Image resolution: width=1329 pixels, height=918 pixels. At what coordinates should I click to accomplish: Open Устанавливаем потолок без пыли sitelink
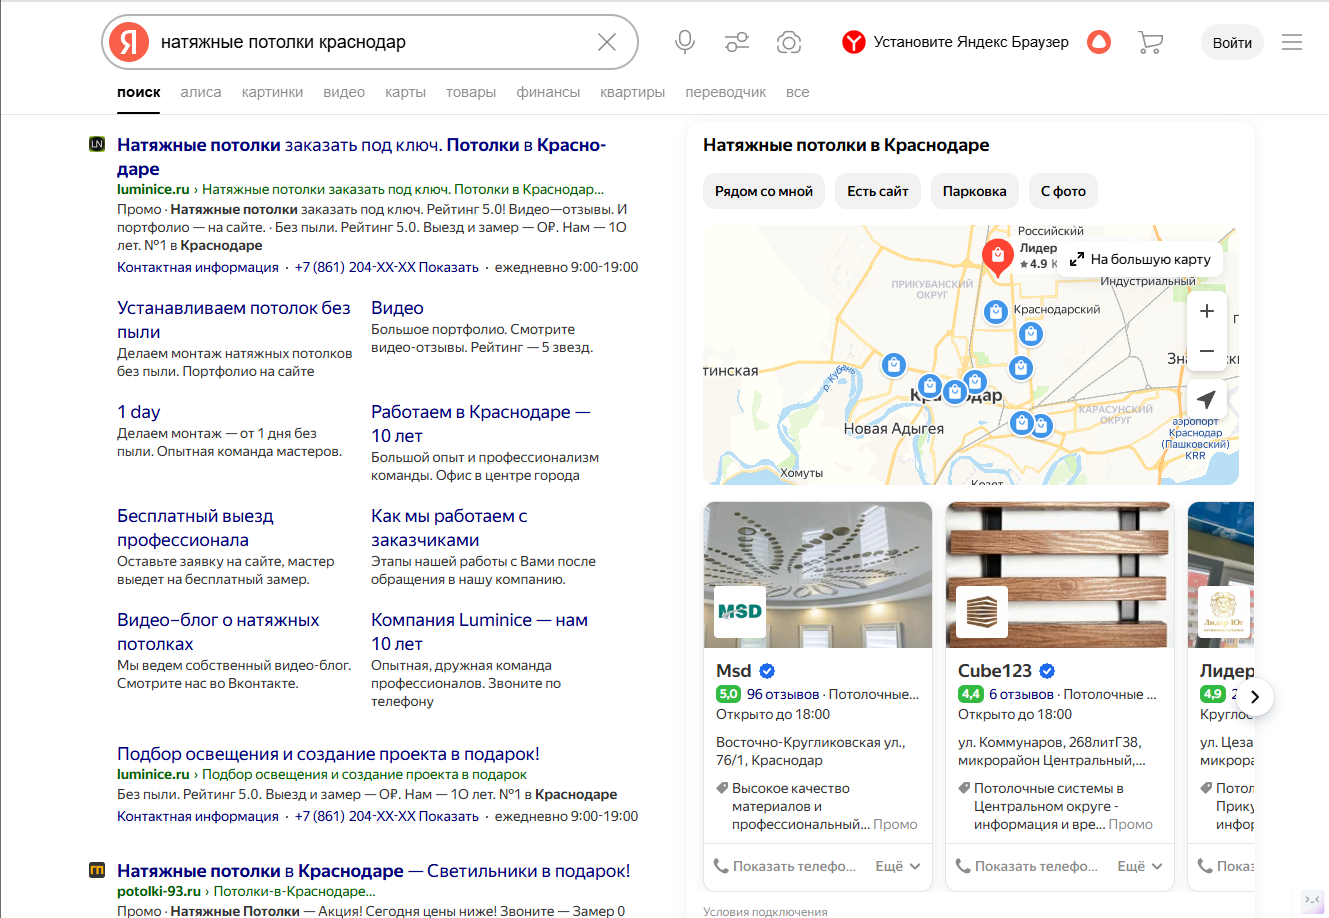[234, 320]
